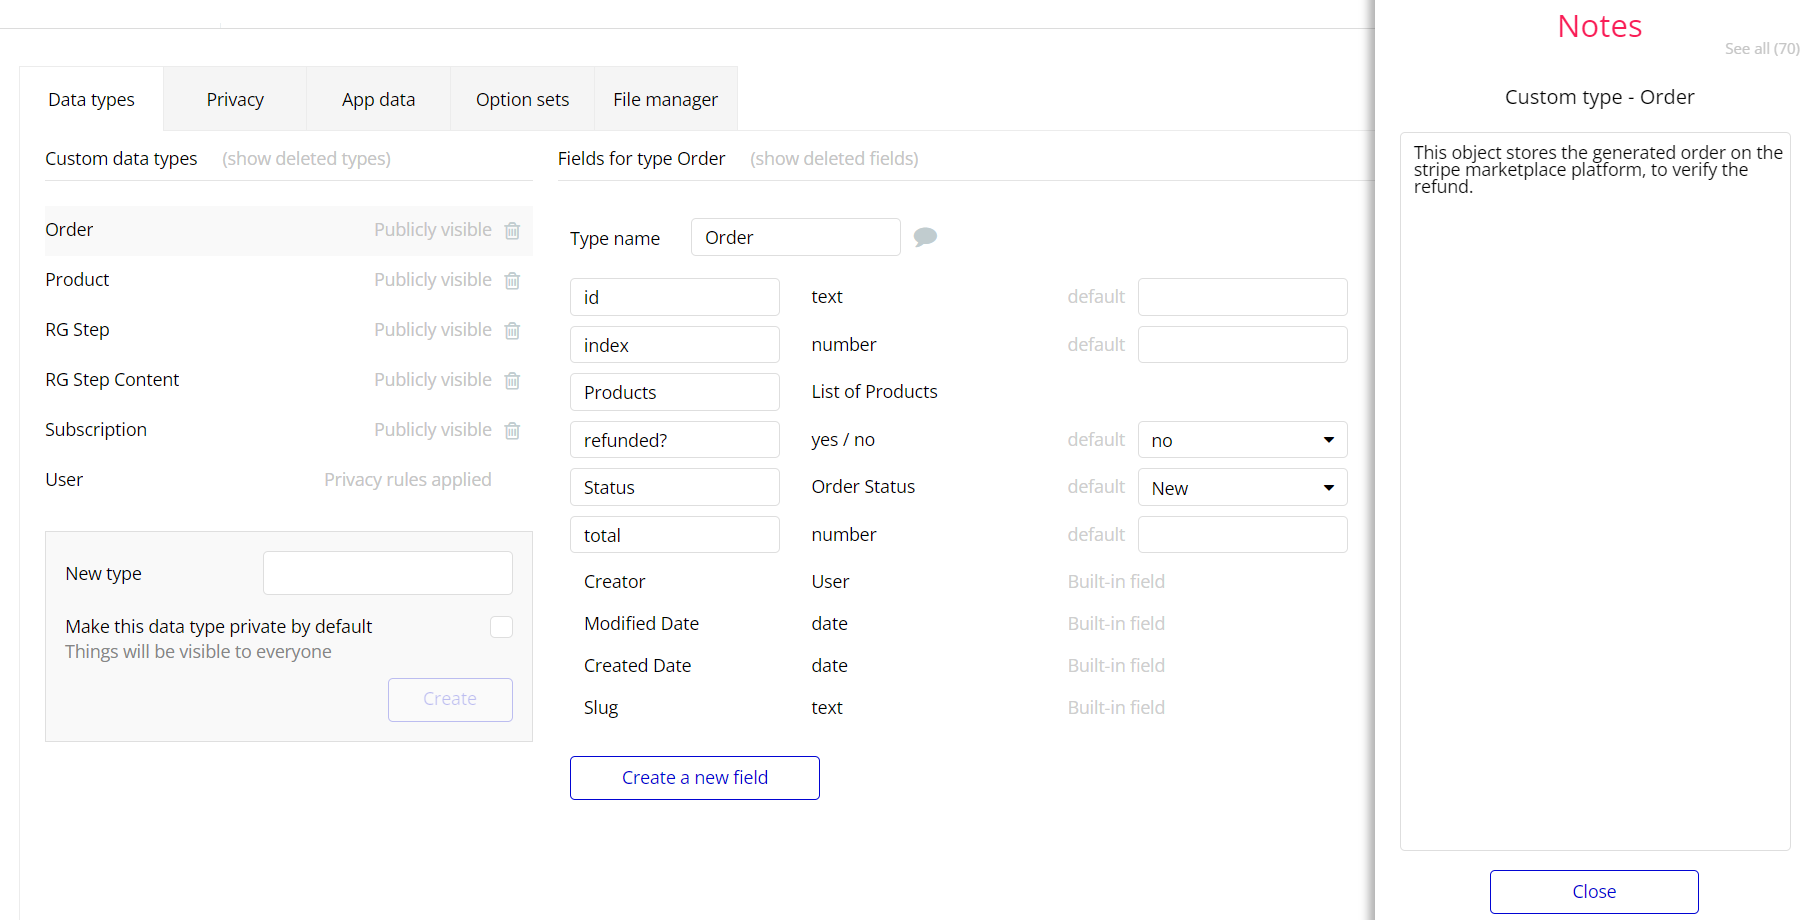Delete the RG Step data type
The image size is (1809, 920).
pyautogui.click(x=512, y=331)
